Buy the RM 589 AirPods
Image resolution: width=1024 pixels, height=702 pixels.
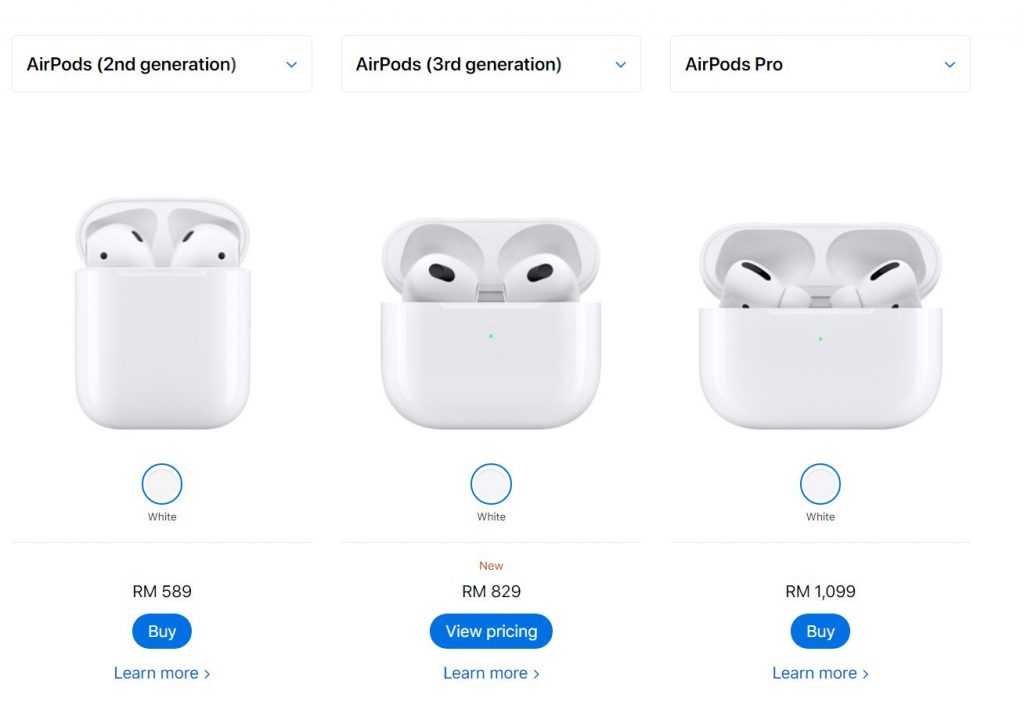click(162, 631)
